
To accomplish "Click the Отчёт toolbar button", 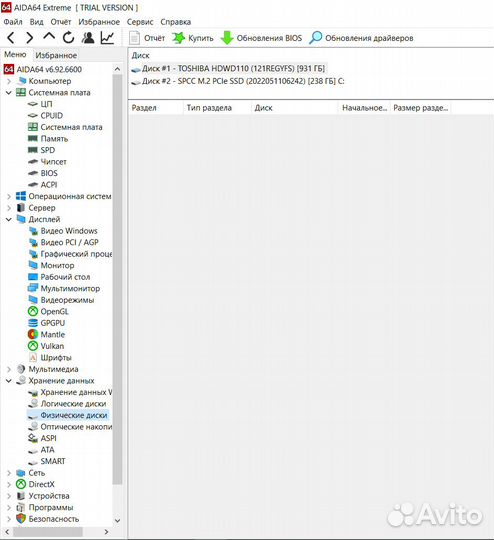I will [147, 38].
